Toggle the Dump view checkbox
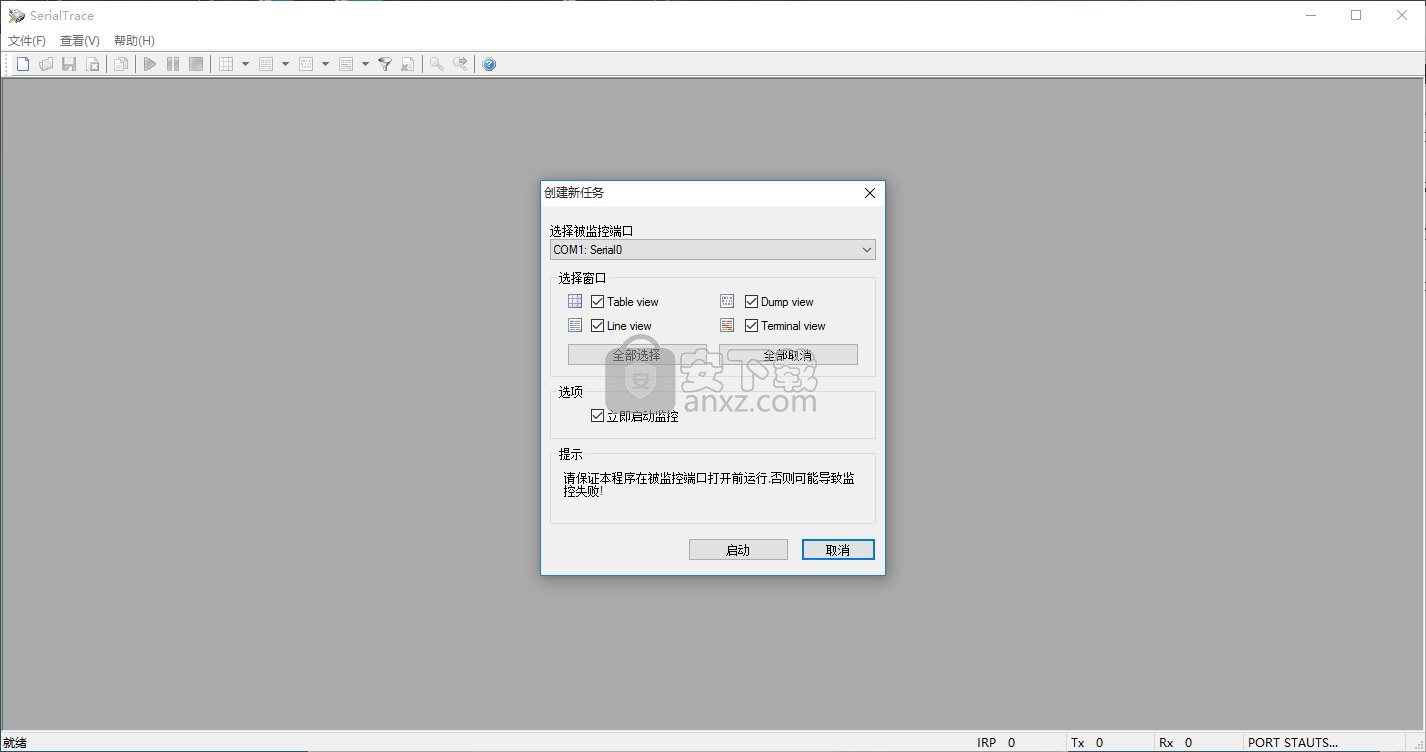Viewport: 1426px width, 752px height. pos(751,301)
